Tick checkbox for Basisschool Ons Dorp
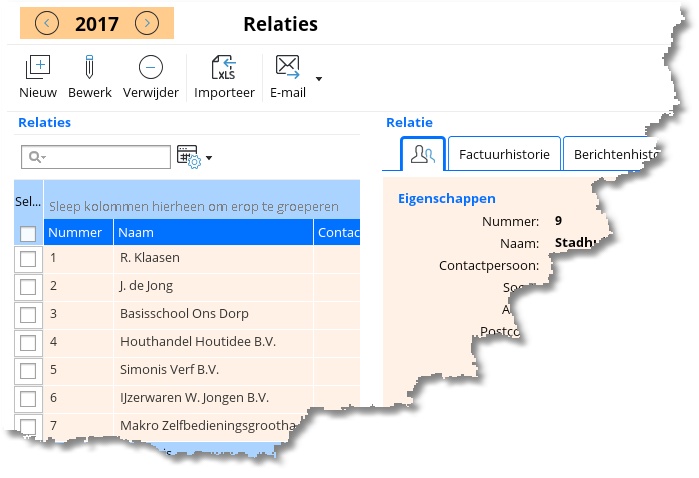This screenshot has width=699, height=478. pyautogui.click(x=28, y=314)
